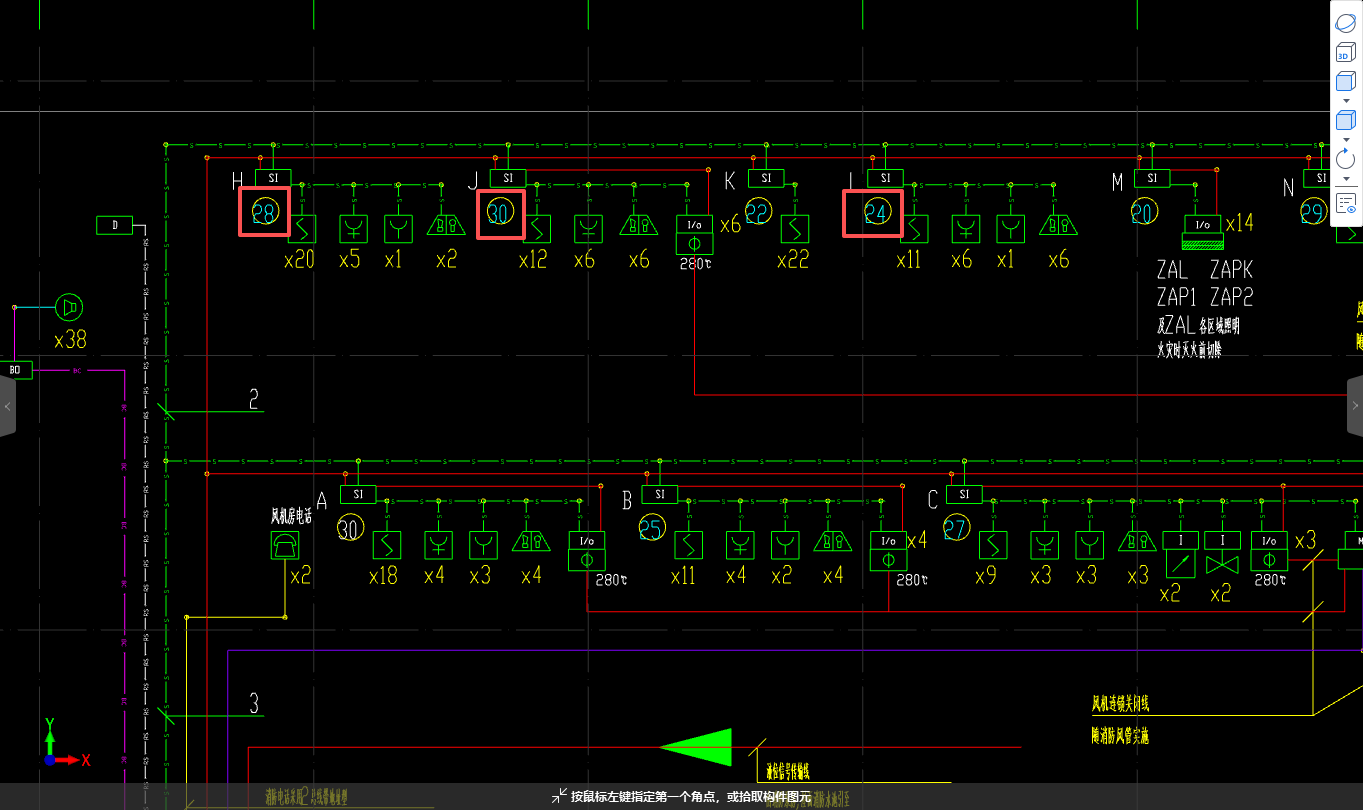1363x810 pixels.
Task: Select the ZAPK label text
Action: pyautogui.click(x=1231, y=270)
